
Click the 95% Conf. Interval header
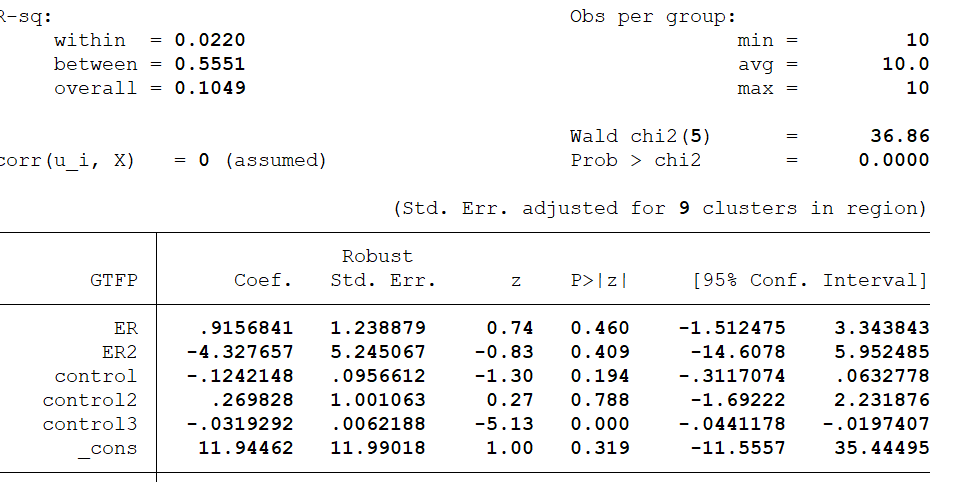coord(810,281)
